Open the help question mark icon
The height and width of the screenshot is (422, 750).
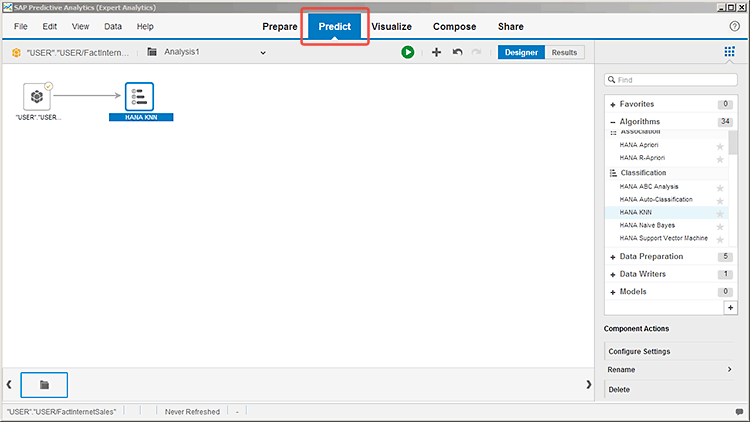coord(735,26)
